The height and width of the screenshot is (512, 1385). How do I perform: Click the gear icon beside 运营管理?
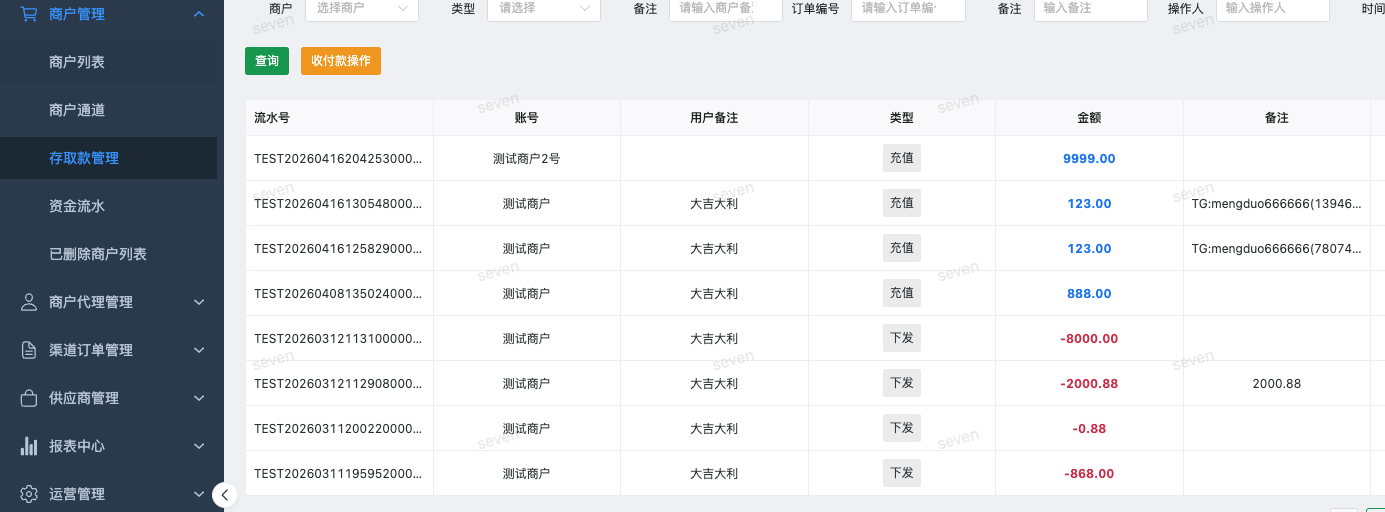[29, 494]
